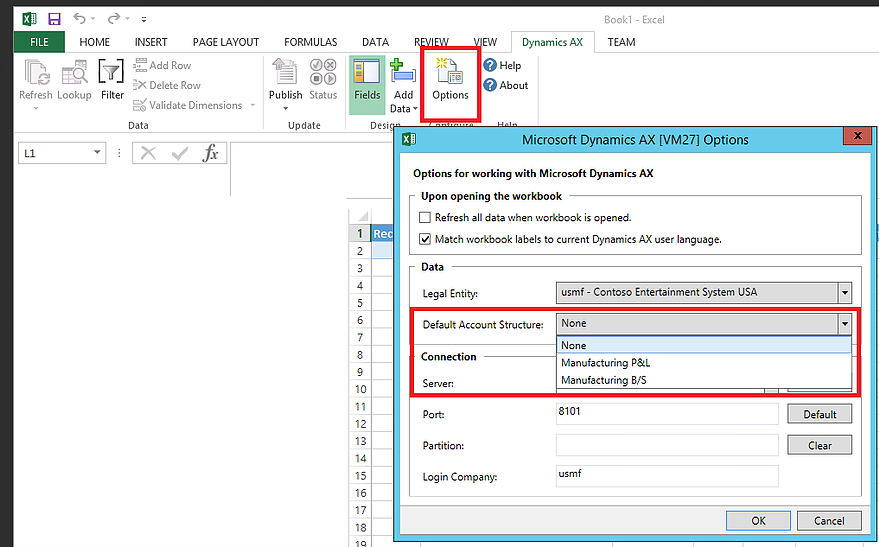Click the Default button beside Port
Image resolution: width=879 pixels, height=547 pixels.
point(819,414)
